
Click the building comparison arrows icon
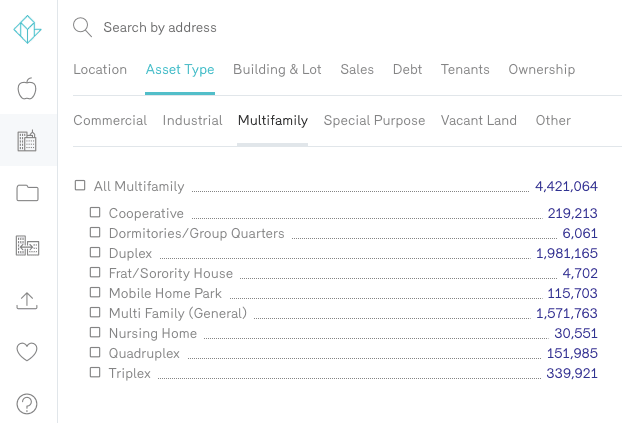28,246
